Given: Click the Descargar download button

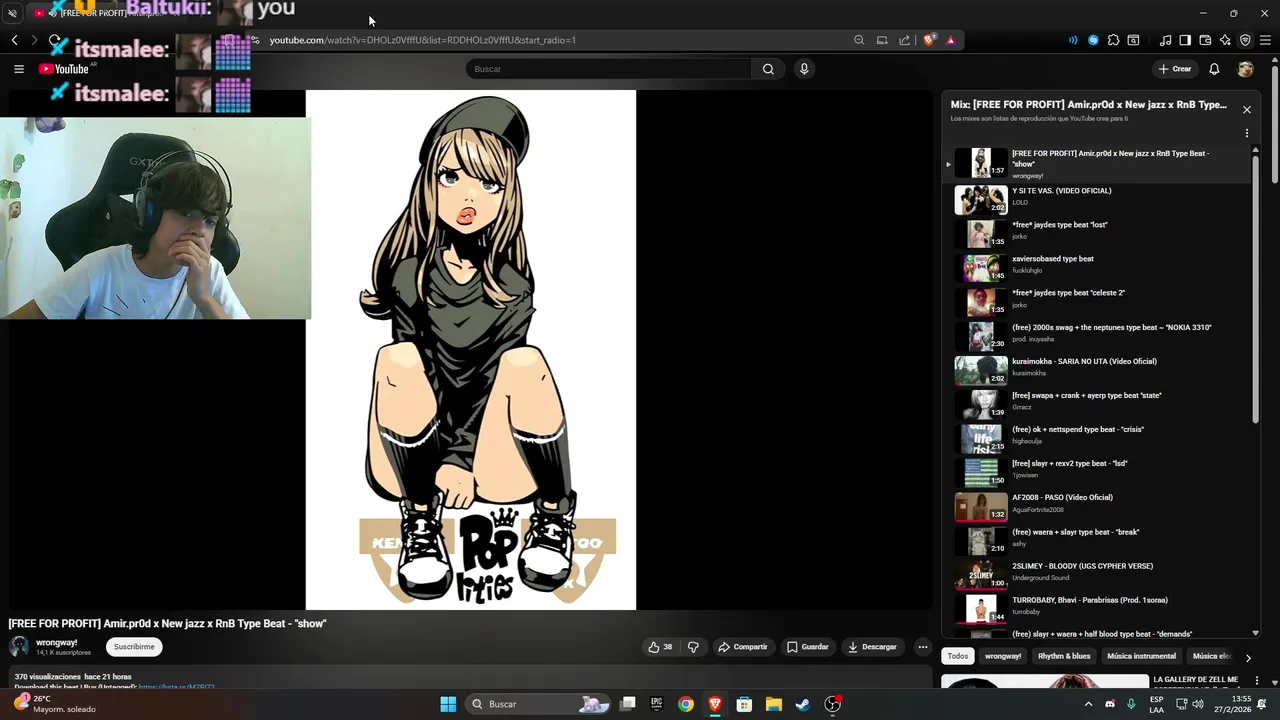Looking at the screenshot, I should pyautogui.click(x=872, y=647).
